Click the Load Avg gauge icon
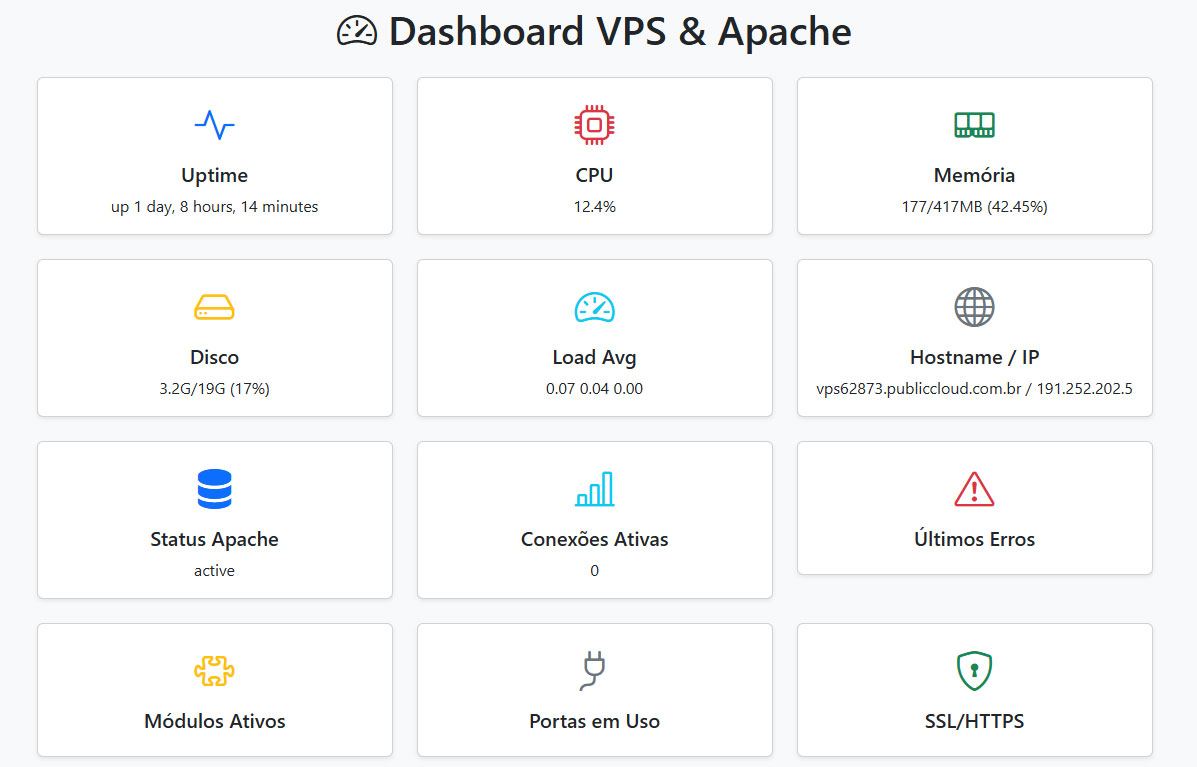 [594, 306]
